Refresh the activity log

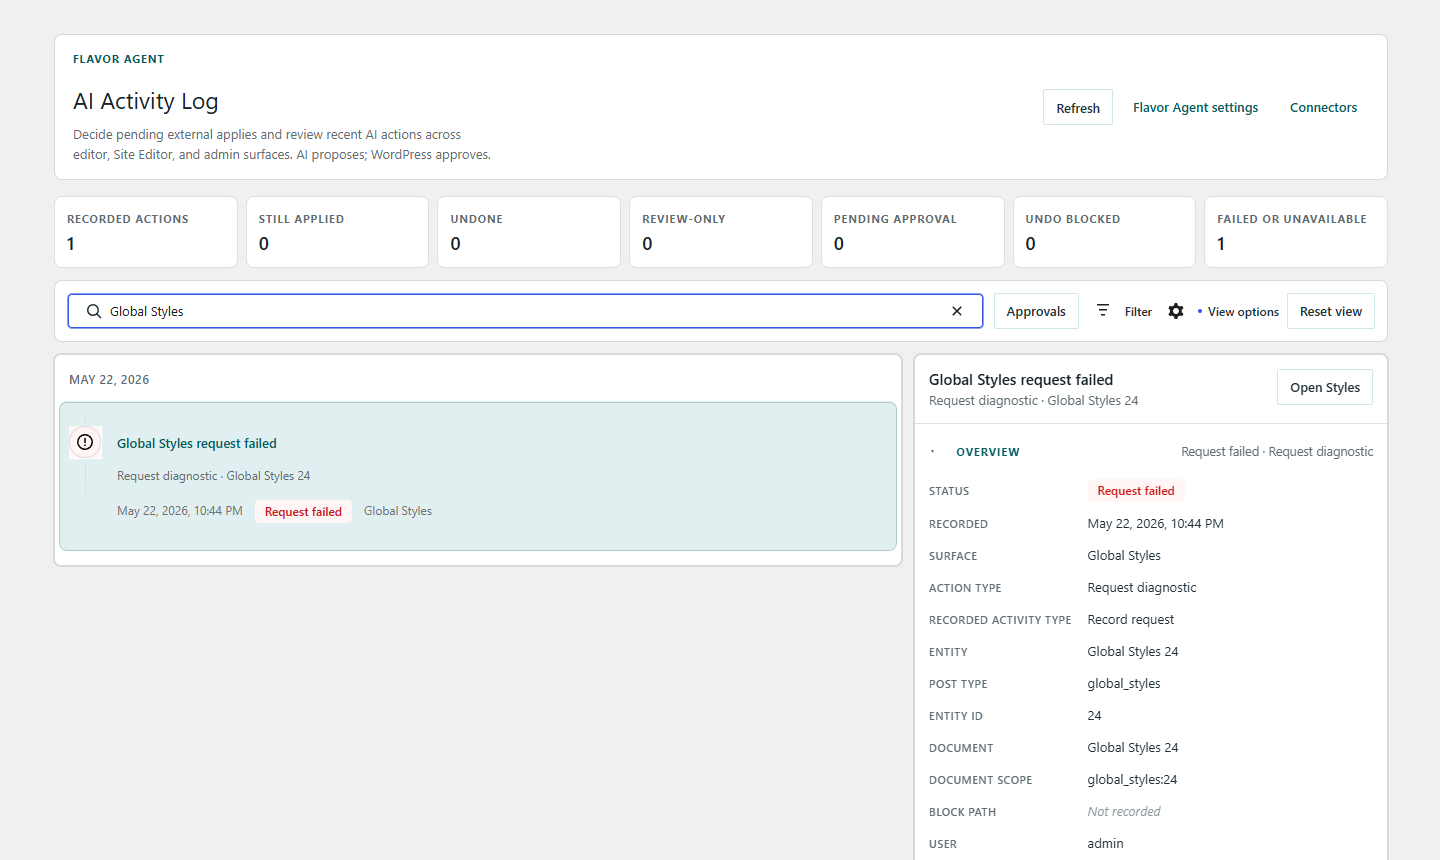[1078, 108]
